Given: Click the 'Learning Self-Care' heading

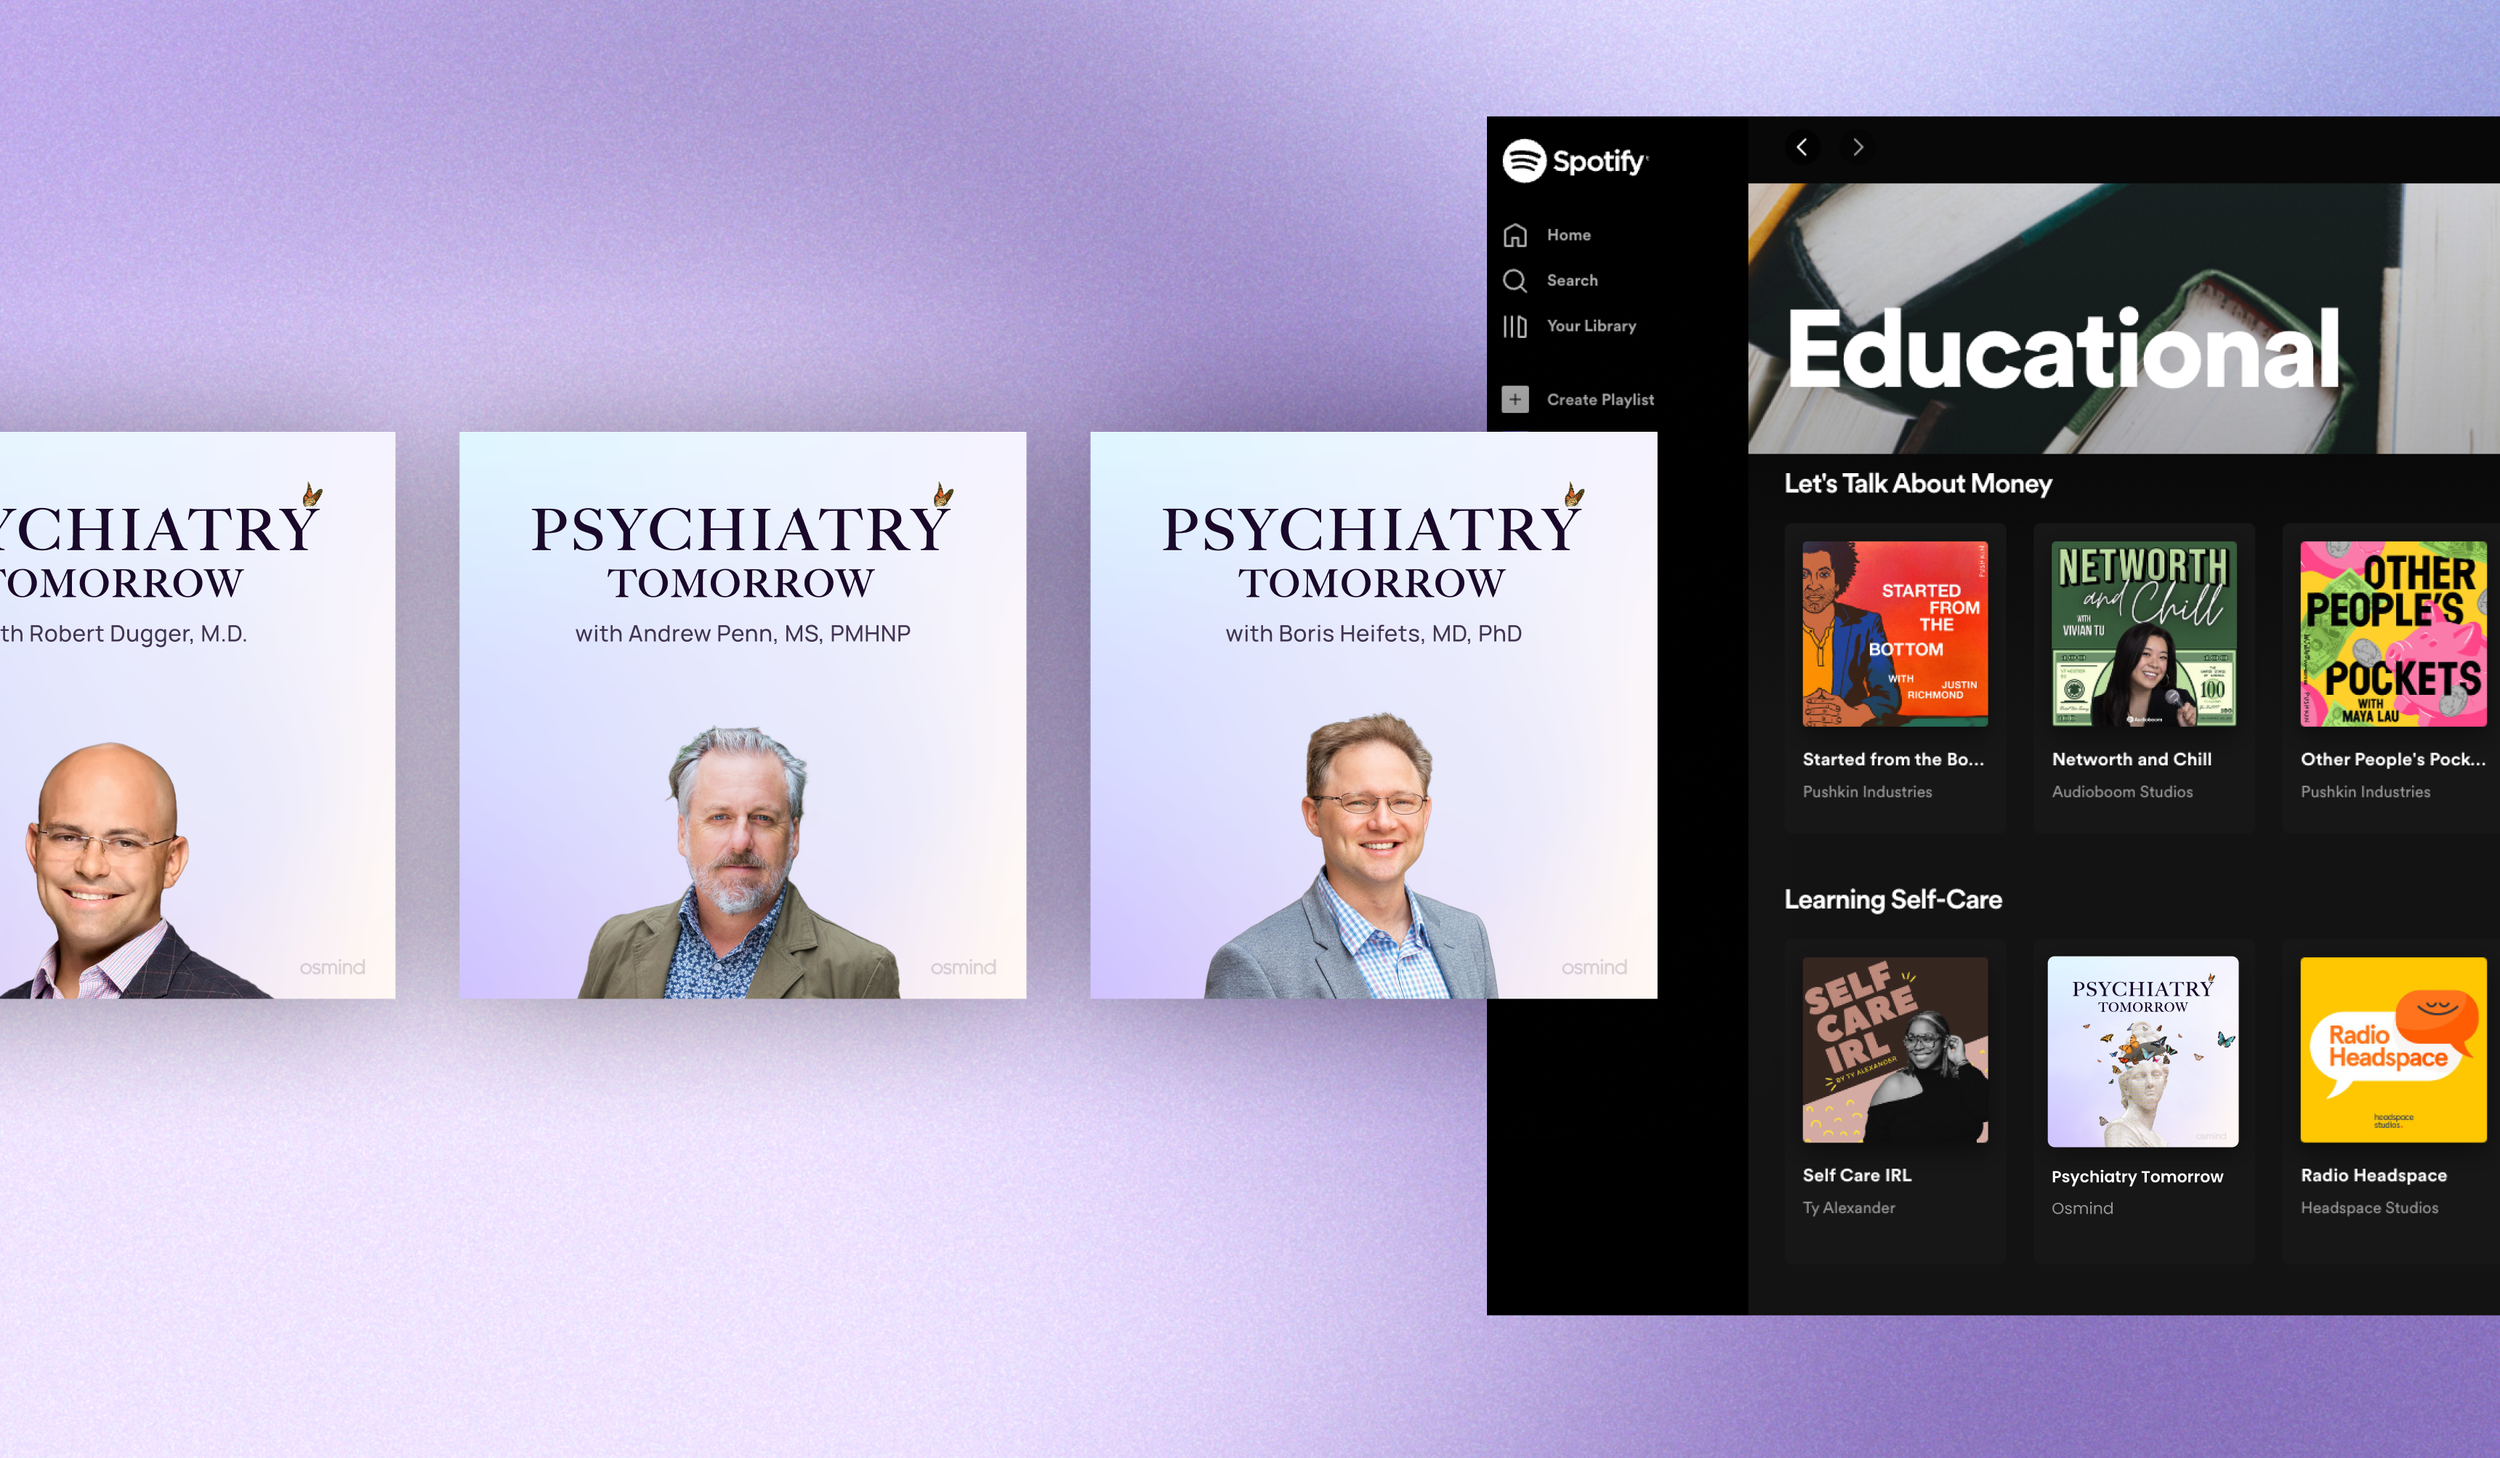Looking at the screenshot, I should coord(1893,900).
